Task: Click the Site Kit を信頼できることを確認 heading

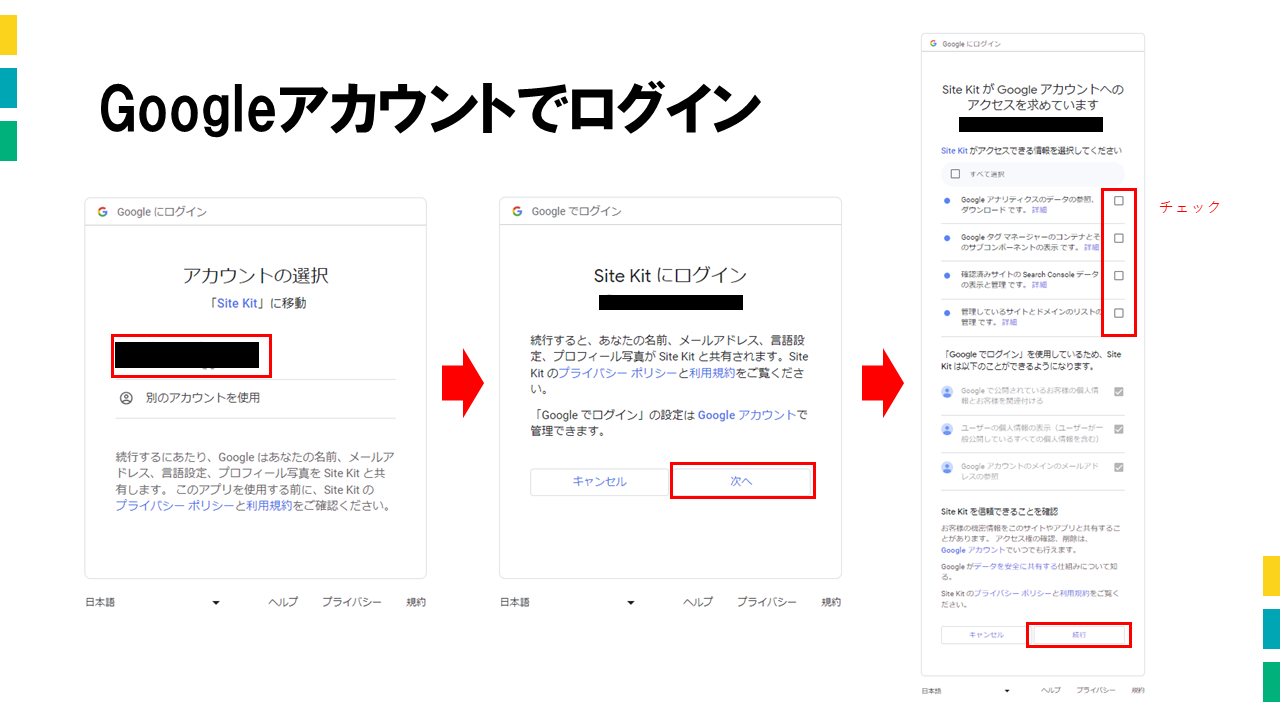Action: coord(999,511)
